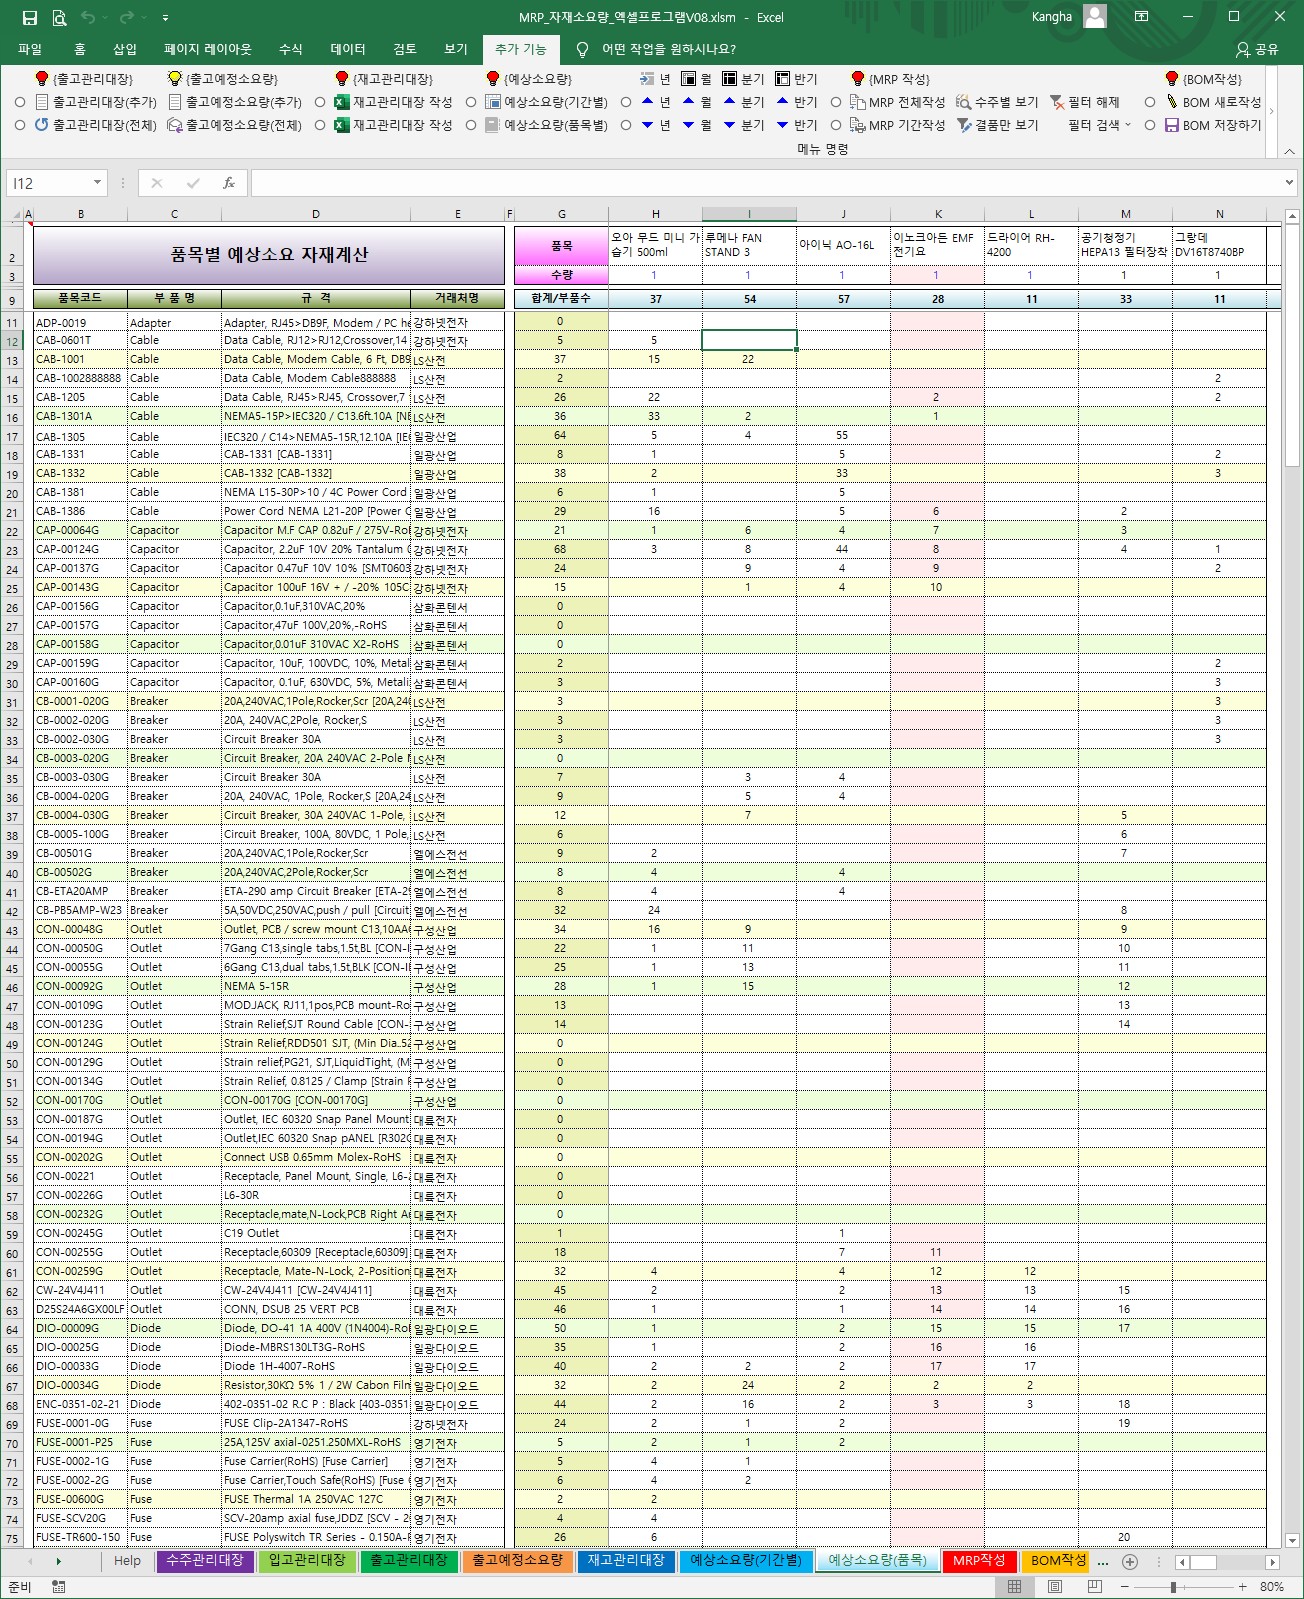This screenshot has height=1599, width=1304.
Task: Select the radio button beside 출고관리대장(추가)
Action: click(x=20, y=102)
